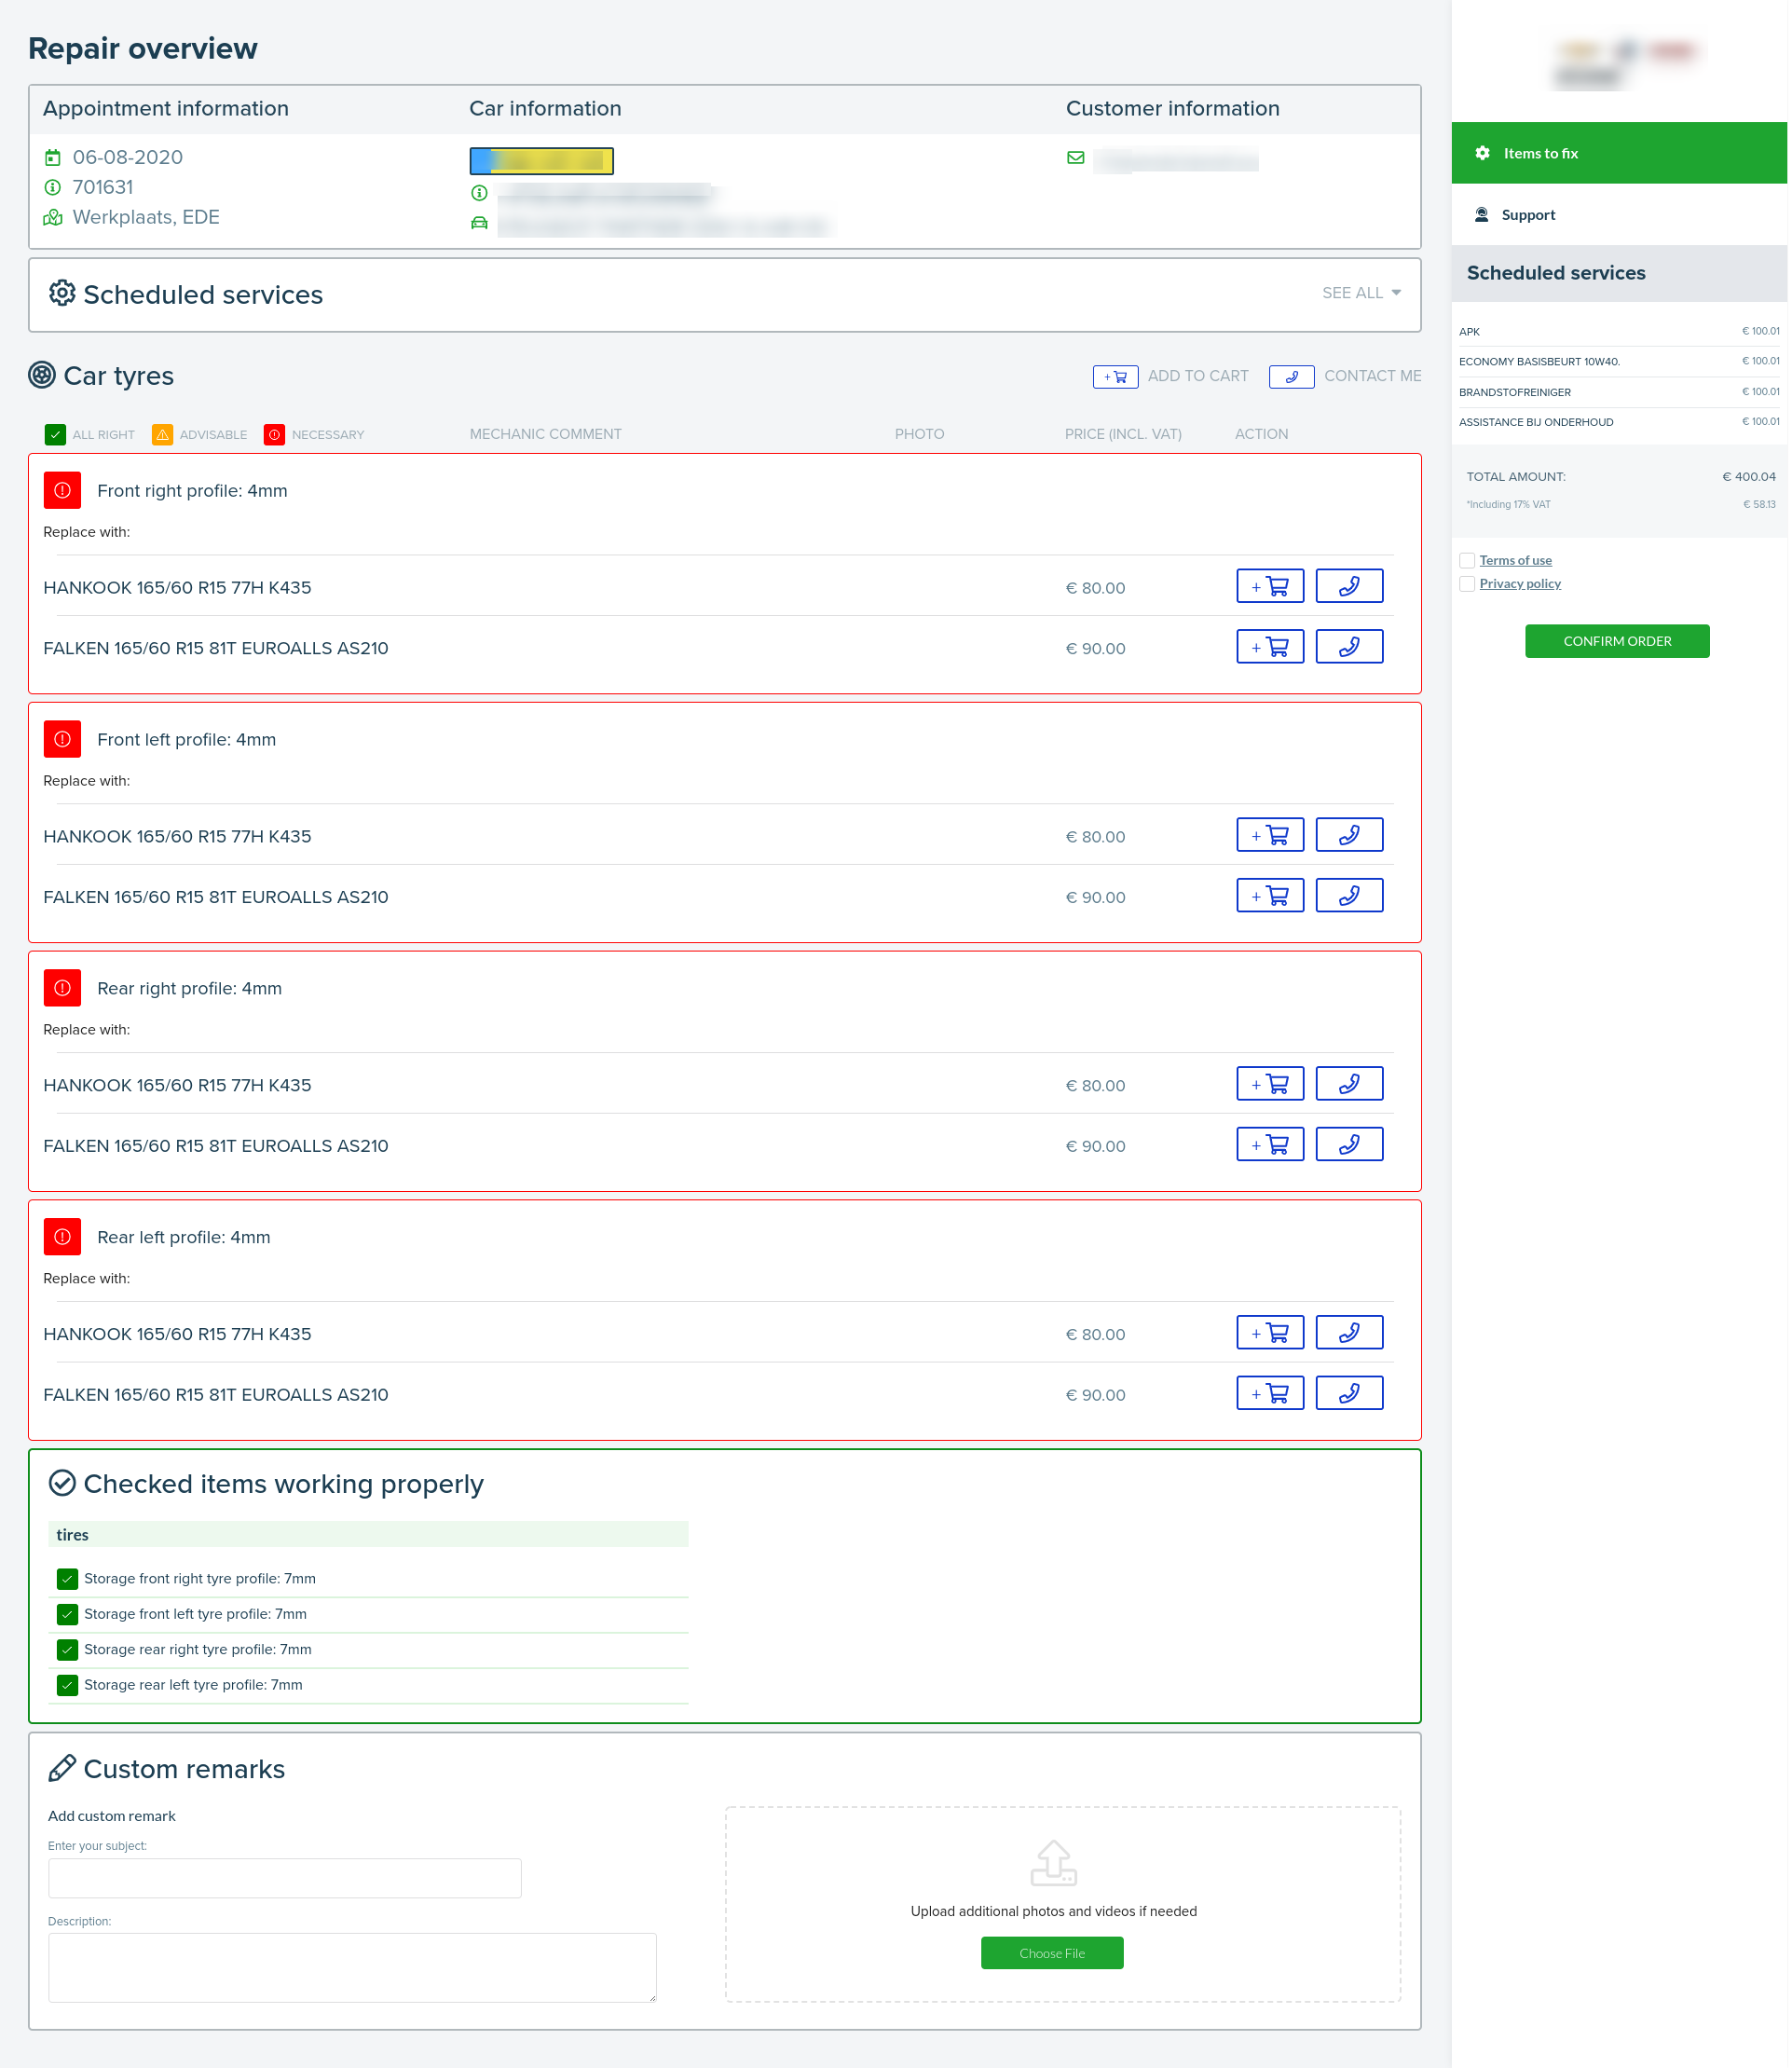This screenshot has height=2068, width=1792.
Task: Check the Privacy policy checkbox
Action: (x=1467, y=584)
